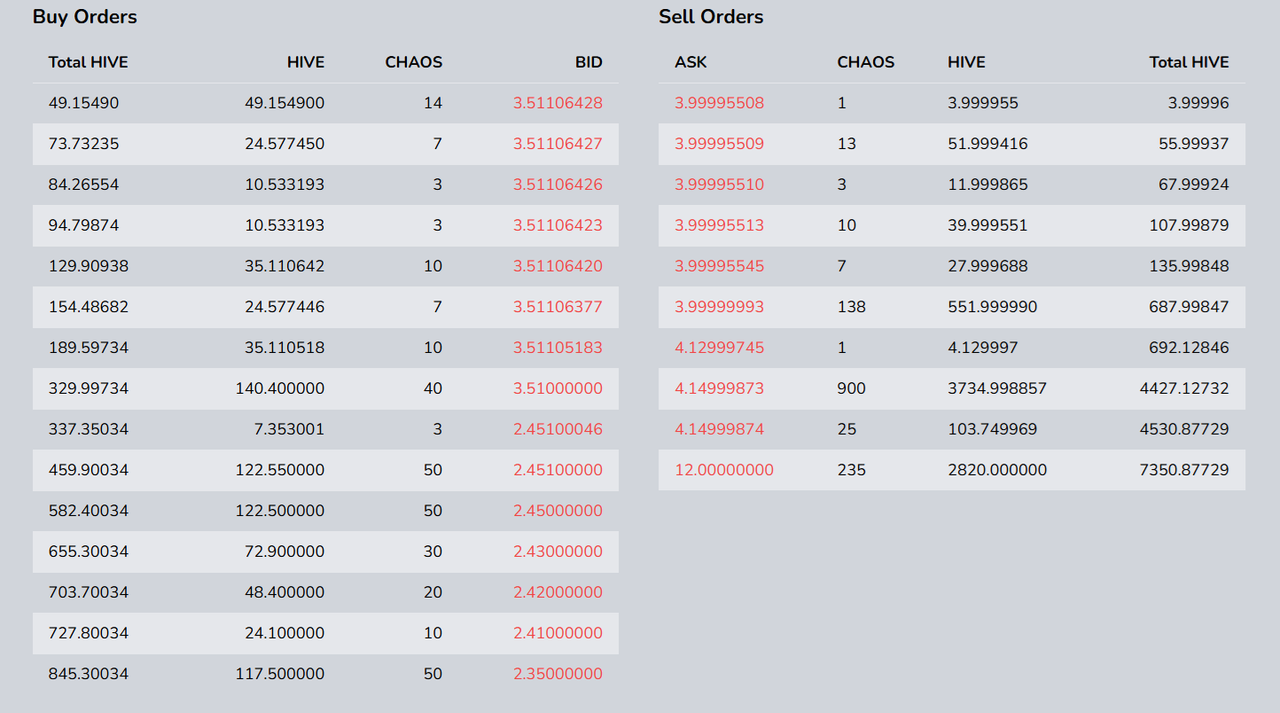Click bid price 3.51106427
This screenshot has height=713, width=1280.
click(557, 144)
